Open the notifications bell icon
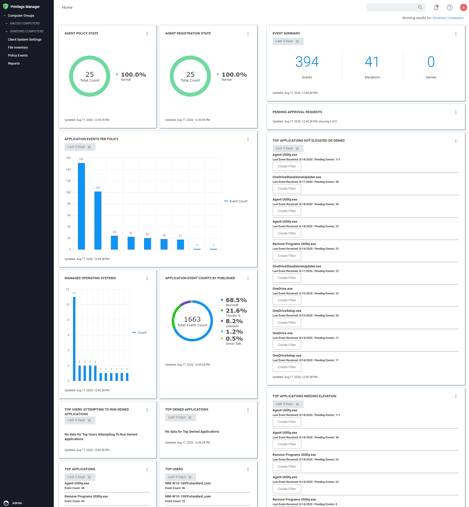The height and width of the screenshot is (507, 469). coord(436,7)
